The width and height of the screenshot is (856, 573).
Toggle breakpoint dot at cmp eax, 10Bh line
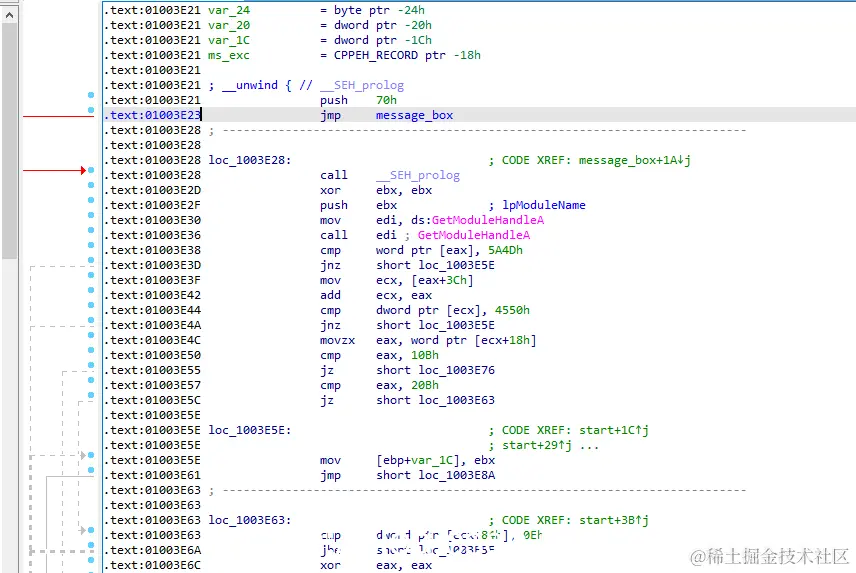tap(91, 350)
